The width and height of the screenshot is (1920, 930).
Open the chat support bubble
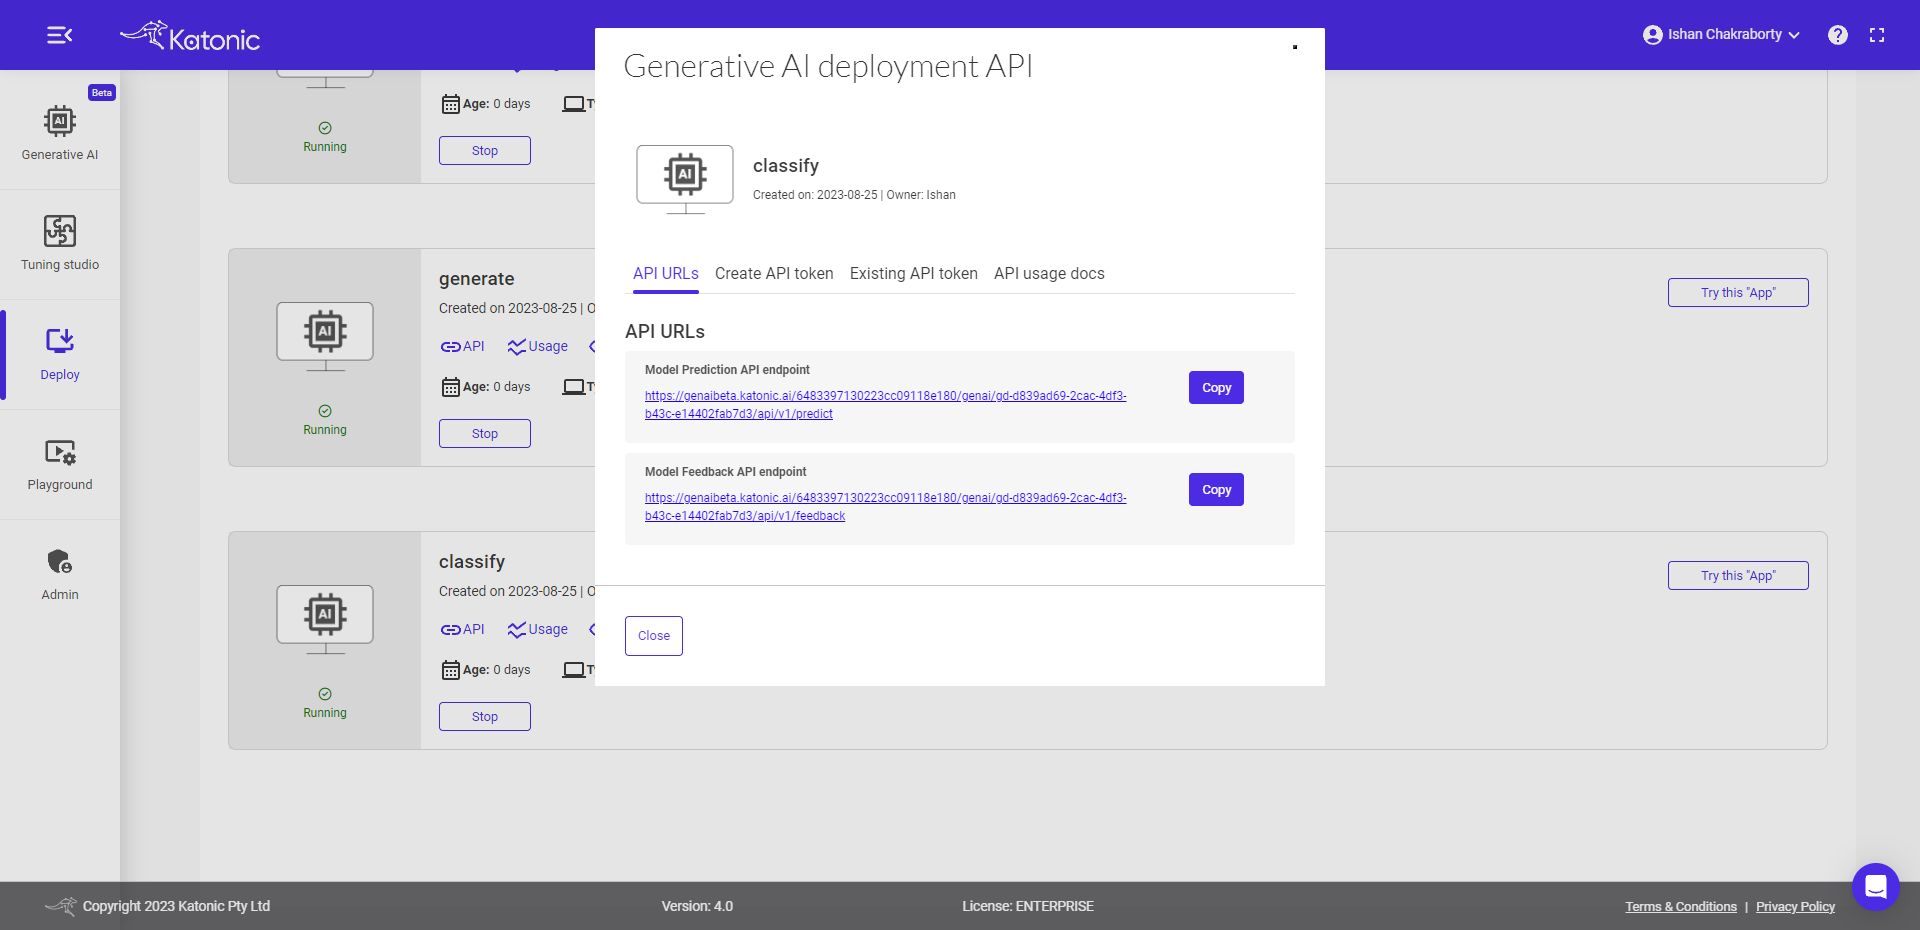click(x=1875, y=886)
